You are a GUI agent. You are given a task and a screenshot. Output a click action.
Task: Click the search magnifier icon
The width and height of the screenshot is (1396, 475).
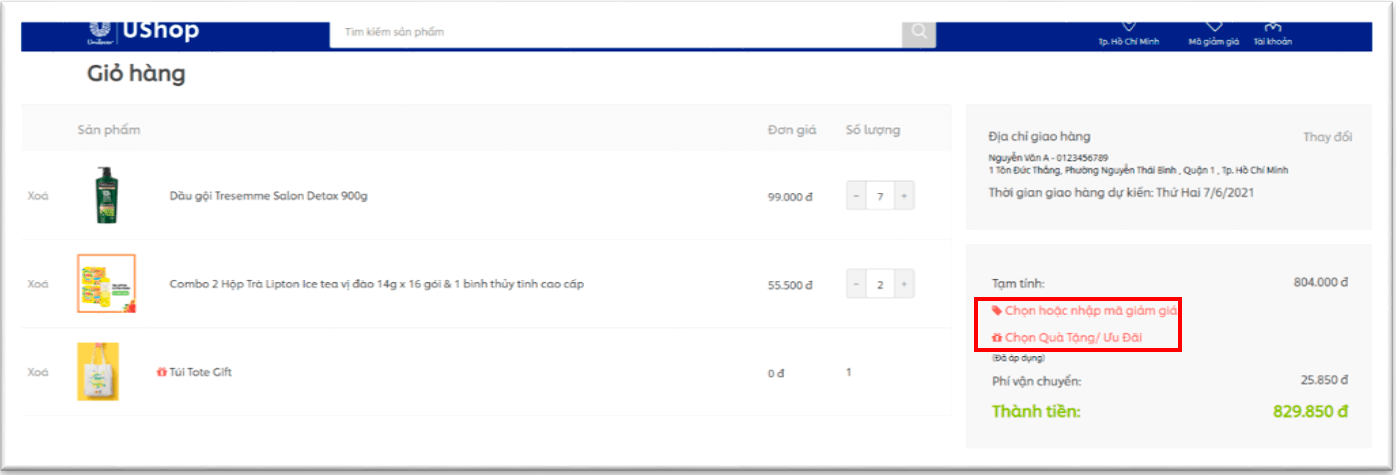[x=918, y=32]
